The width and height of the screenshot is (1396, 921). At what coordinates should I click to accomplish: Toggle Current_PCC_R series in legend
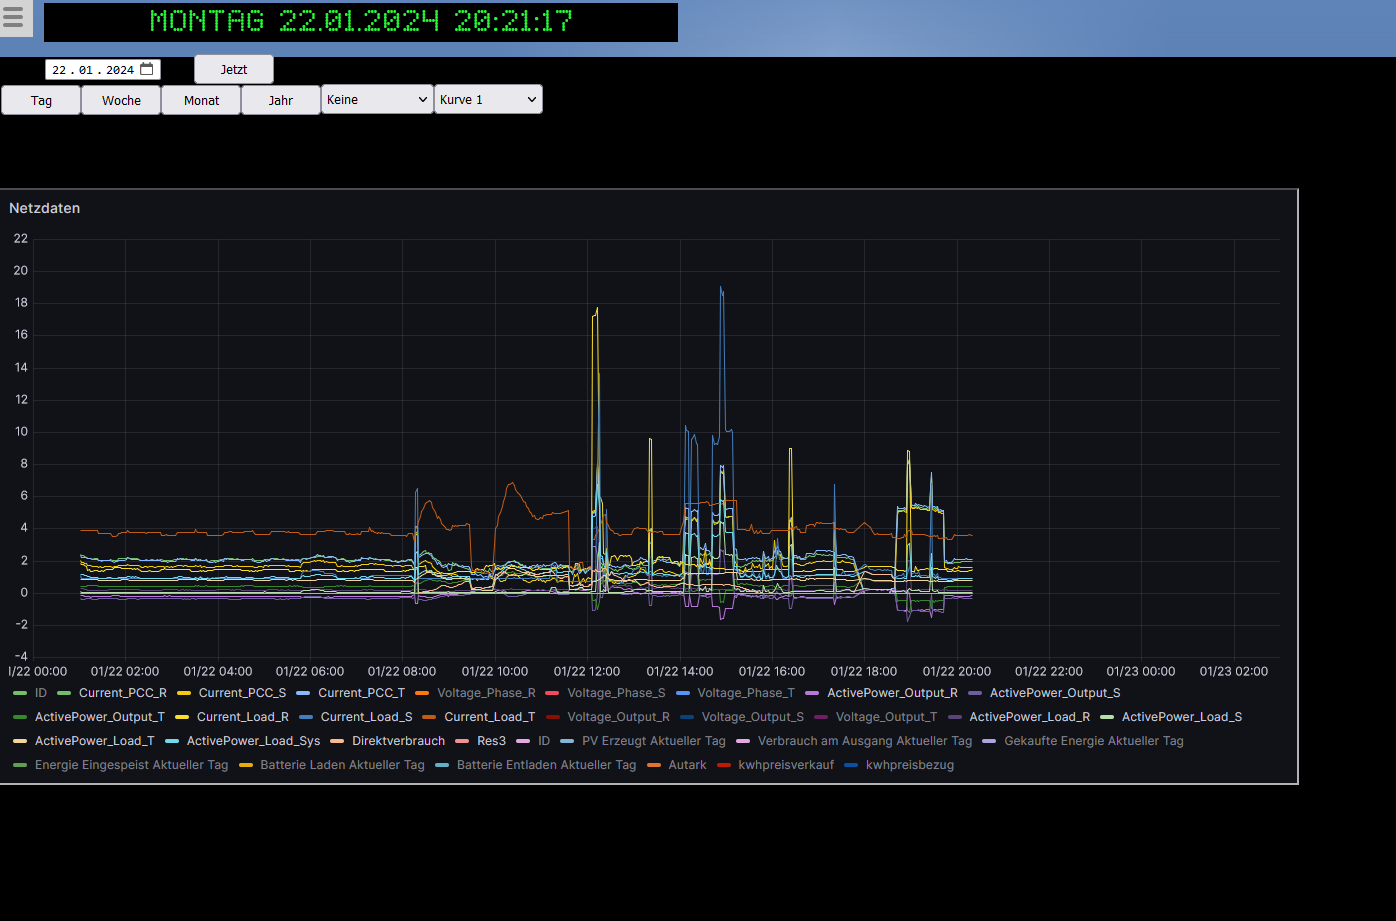[x=122, y=692]
